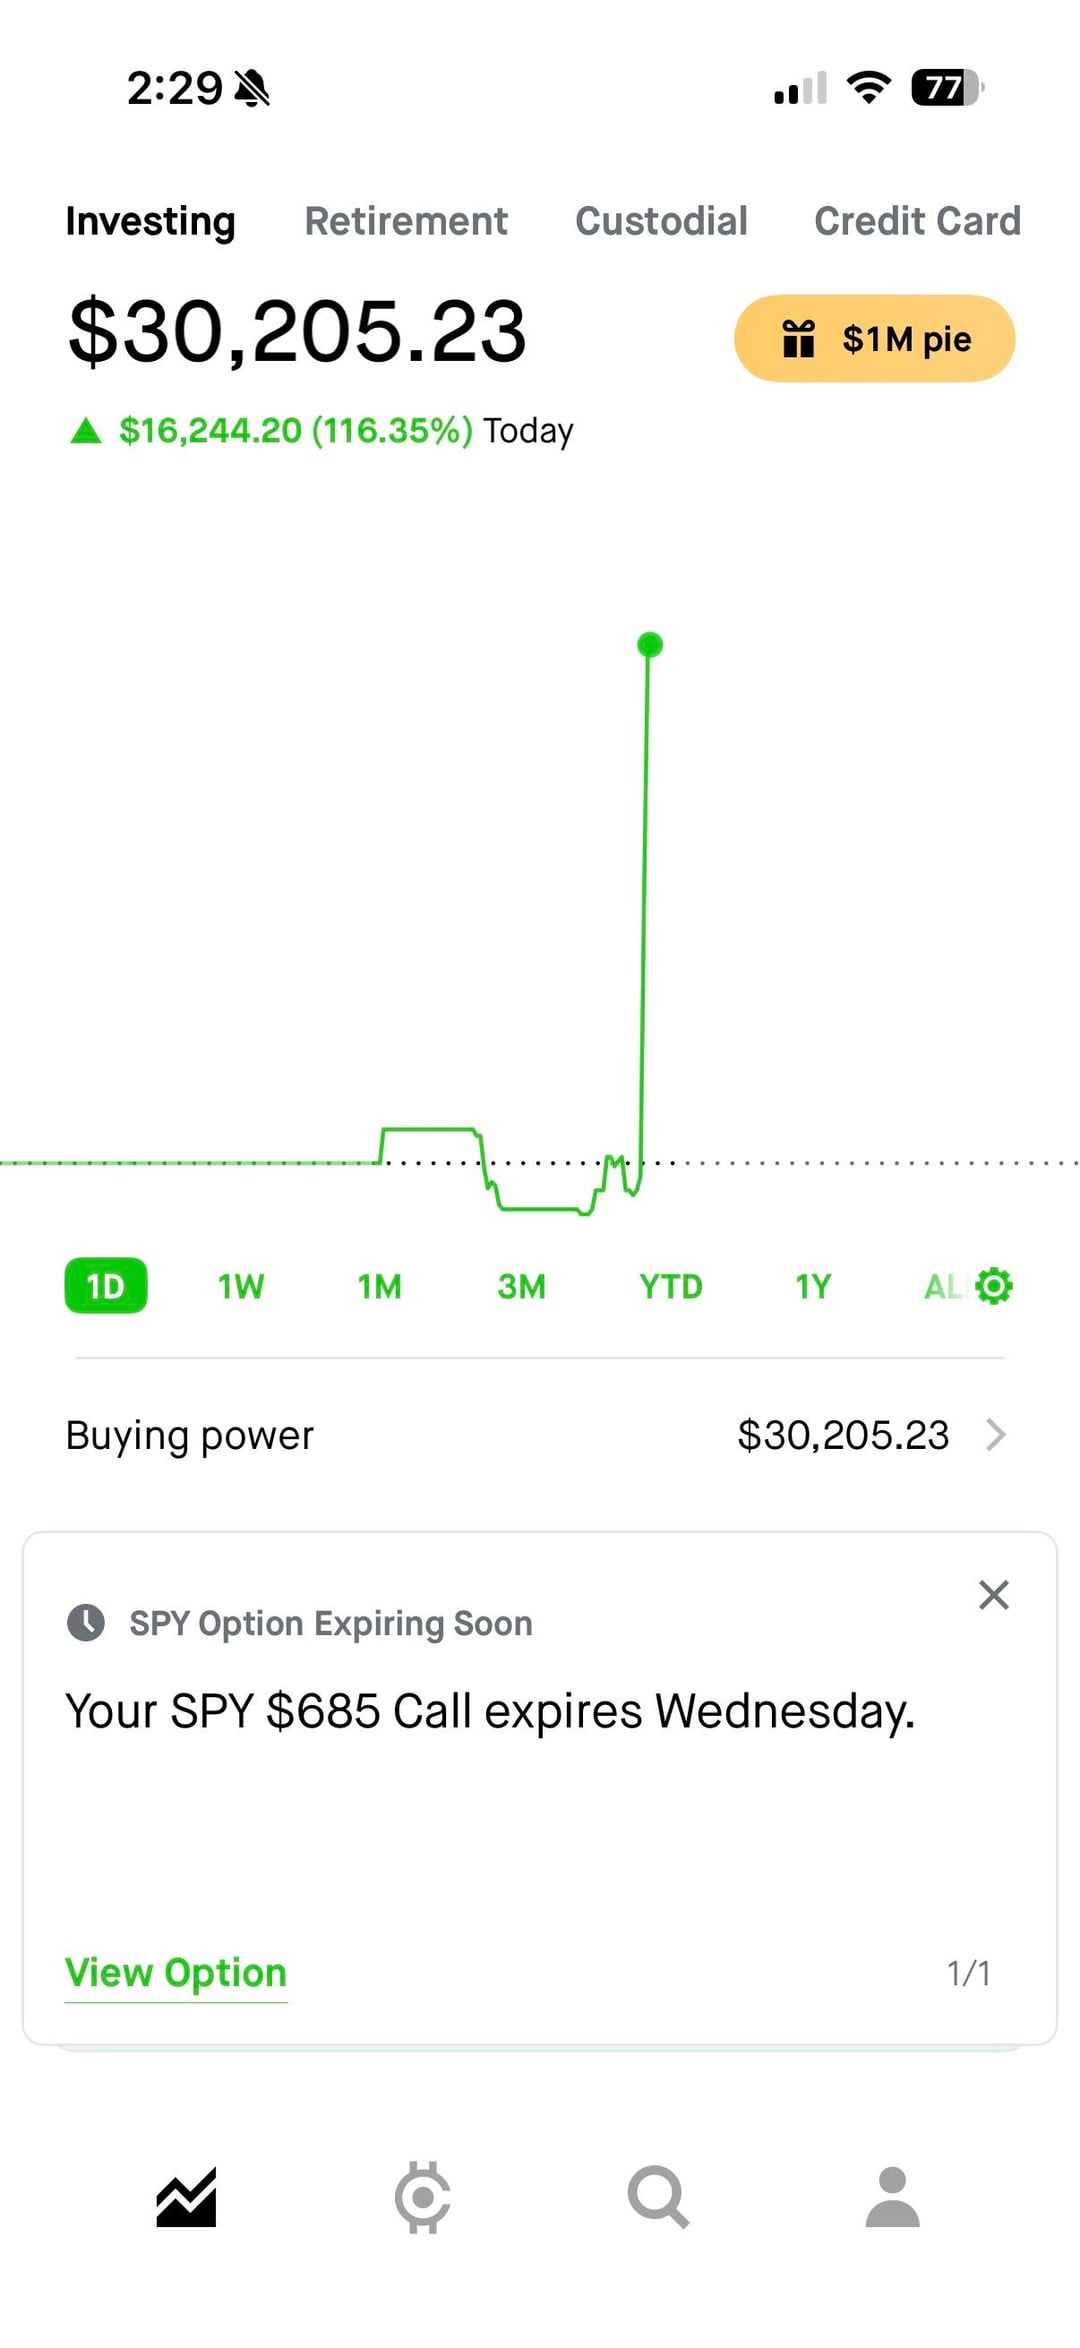Expand Buying power details chevron
The height and width of the screenshot is (2348, 1080).
point(996,1435)
